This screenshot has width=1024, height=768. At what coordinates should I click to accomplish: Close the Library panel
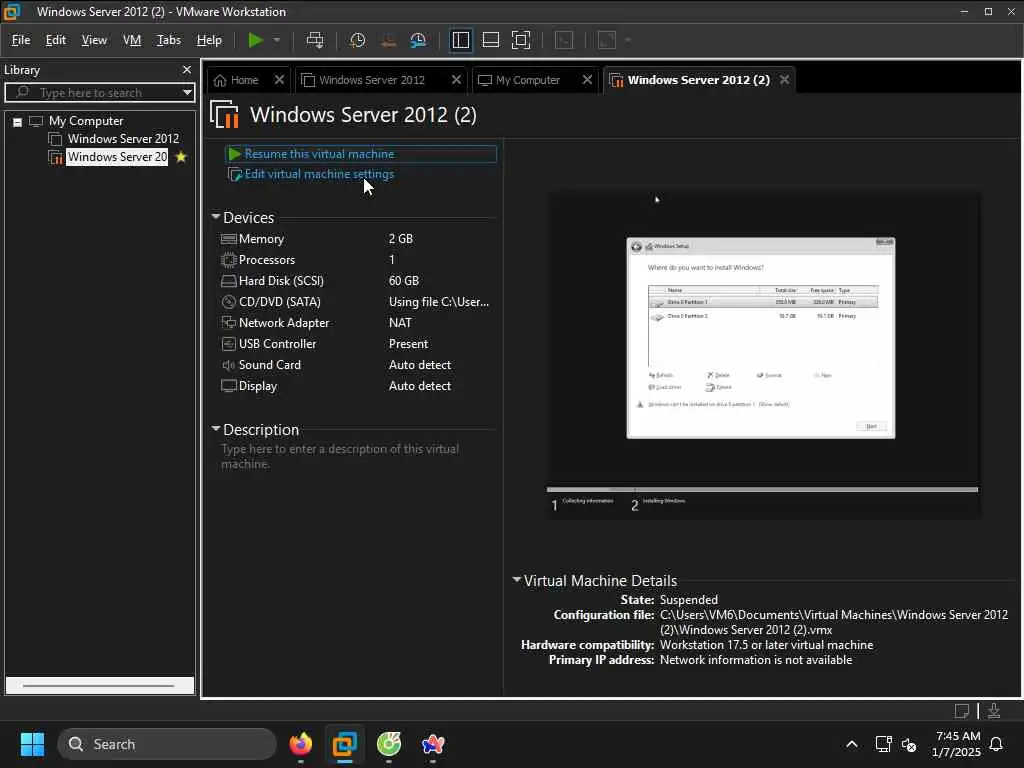(187, 70)
